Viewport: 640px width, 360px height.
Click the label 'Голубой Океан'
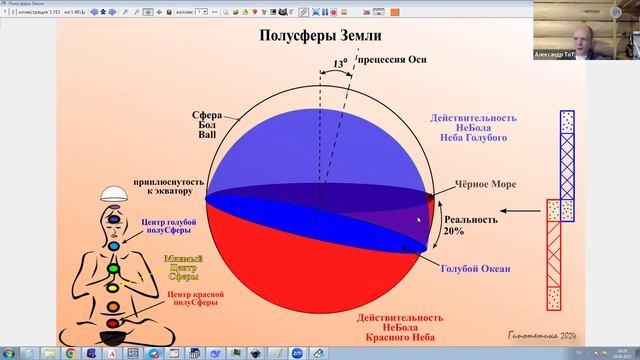476,269
